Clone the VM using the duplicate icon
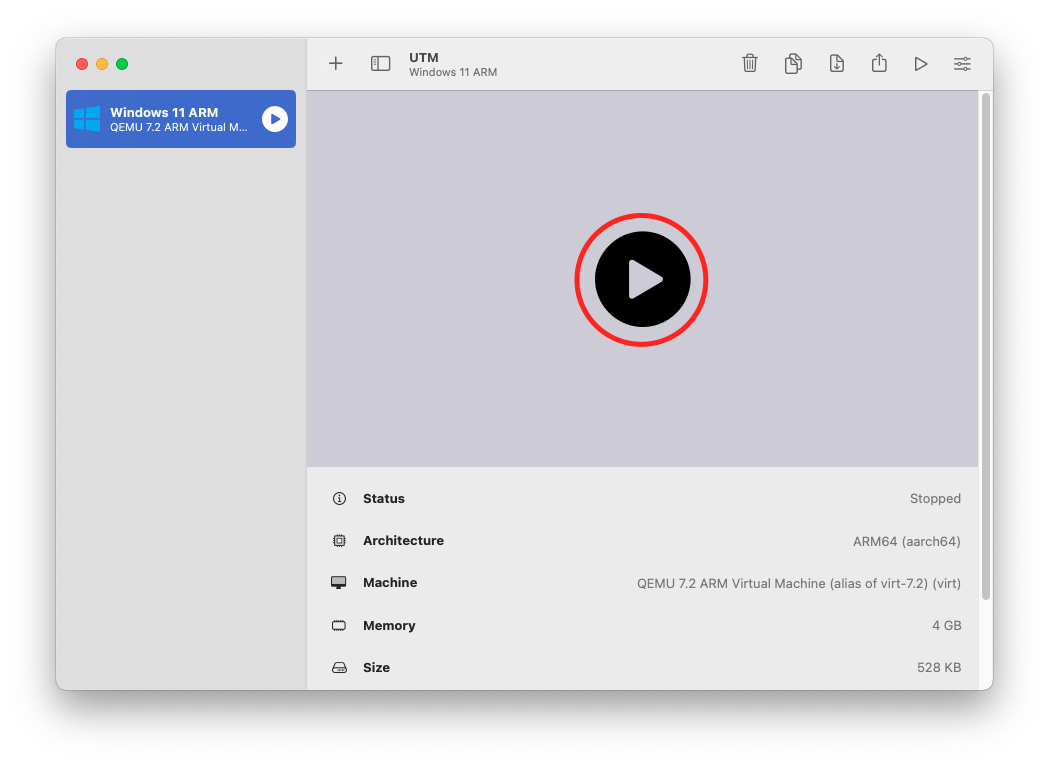Viewport: 1049px width, 764px height. pyautogui.click(x=793, y=64)
